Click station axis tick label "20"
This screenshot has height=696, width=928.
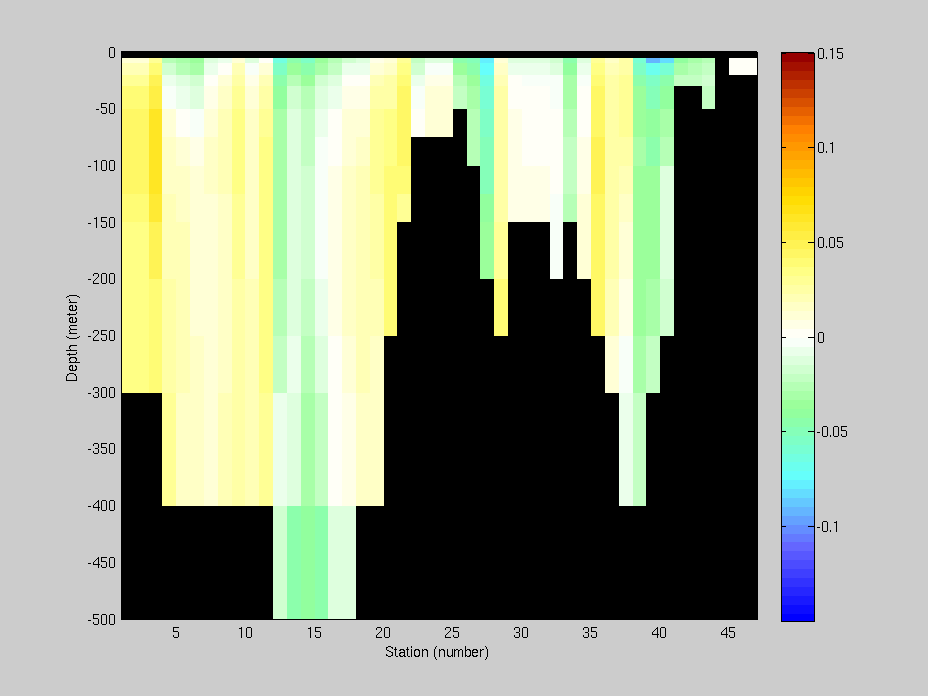click(x=383, y=633)
